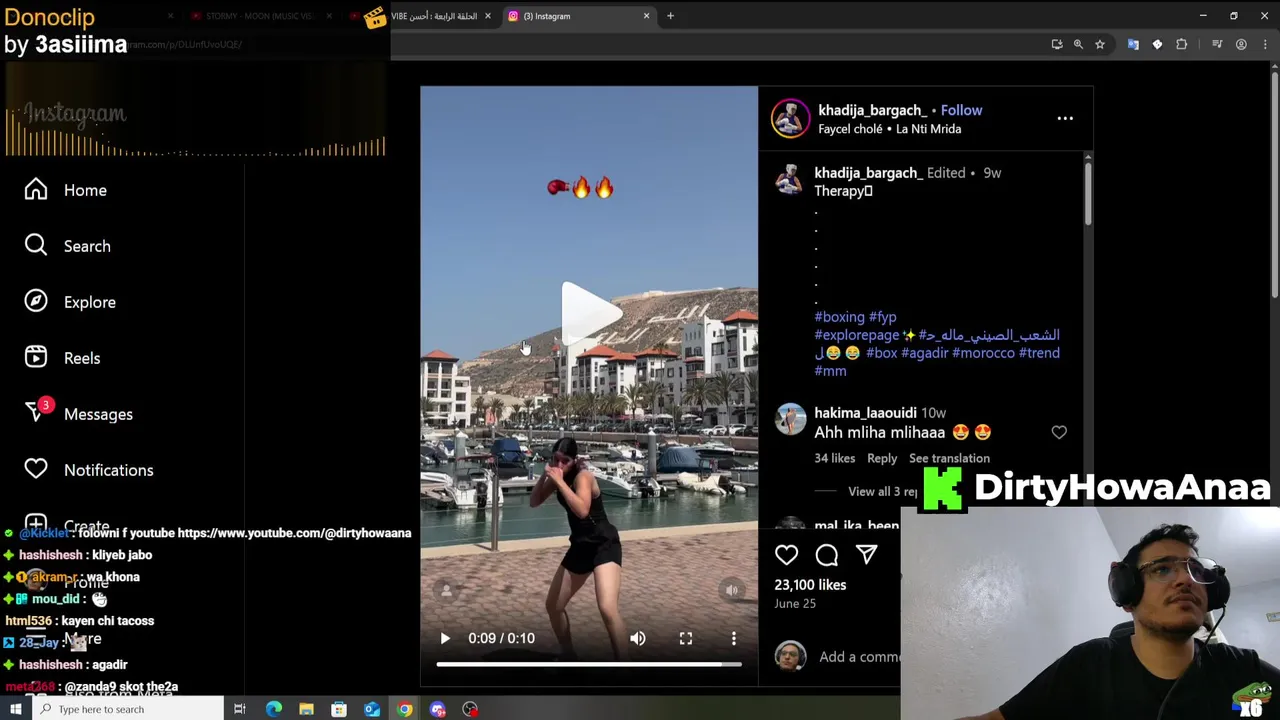Click the Add a comment field
1280x720 pixels.
click(858, 657)
